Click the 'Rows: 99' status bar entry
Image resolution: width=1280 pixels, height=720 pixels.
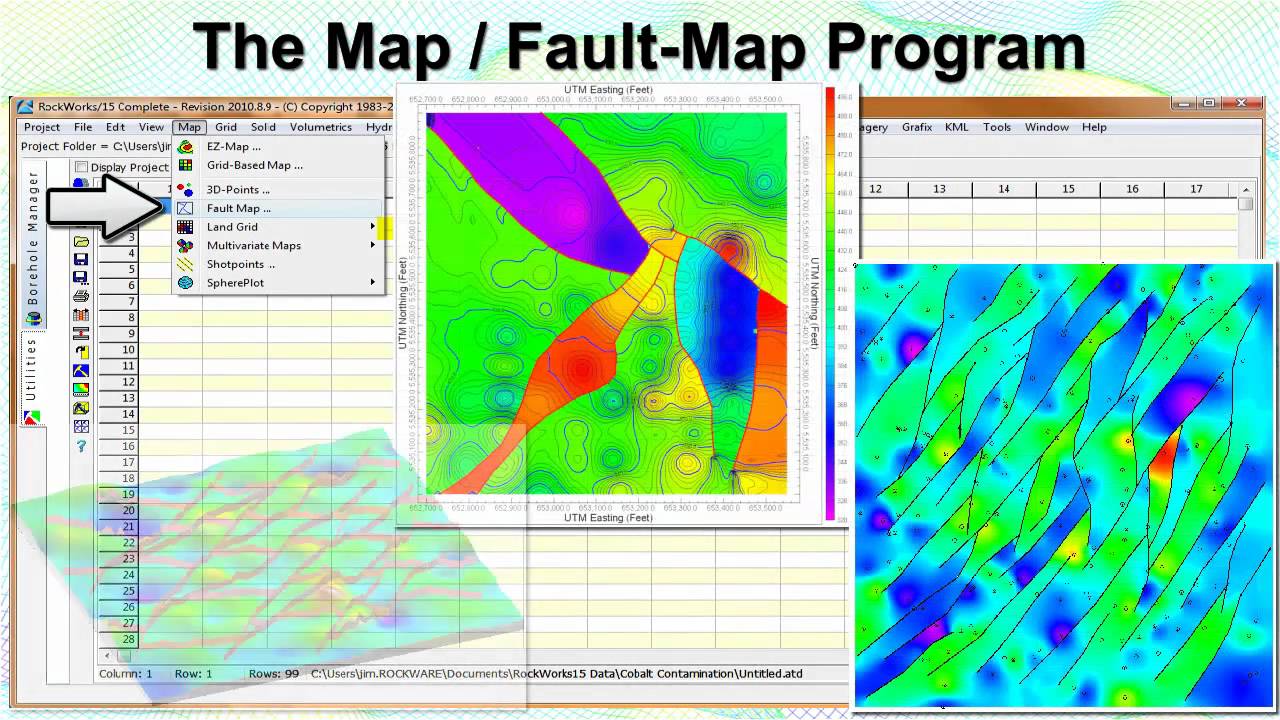point(274,674)
